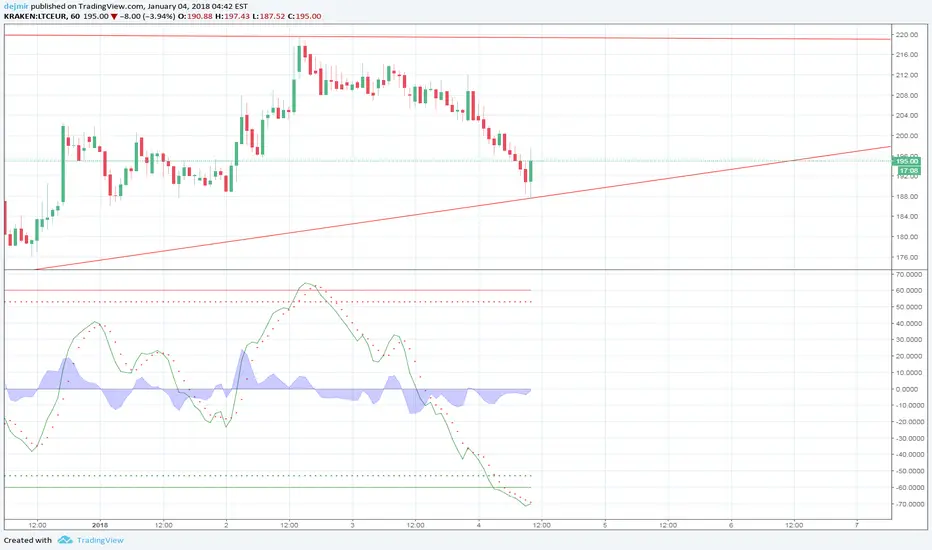
Task: Click the -40.0000 indicator scale value
Action: (909, 454)
